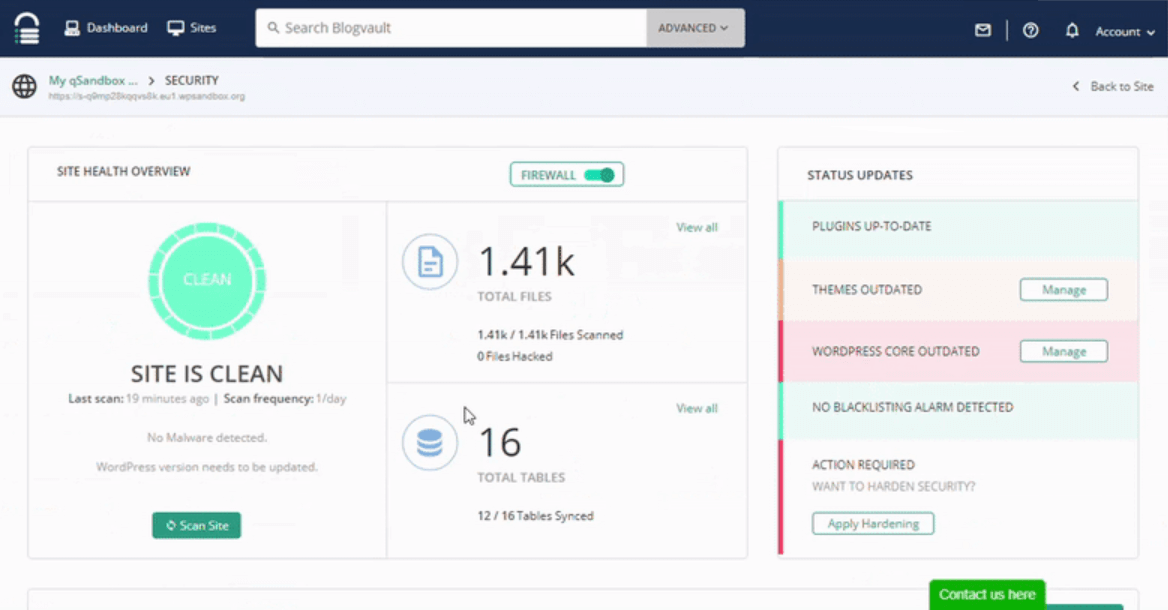Click the total files document icon
This screenshot has height=610, width=1168.
pyautogui.click(x=430, y=263)
